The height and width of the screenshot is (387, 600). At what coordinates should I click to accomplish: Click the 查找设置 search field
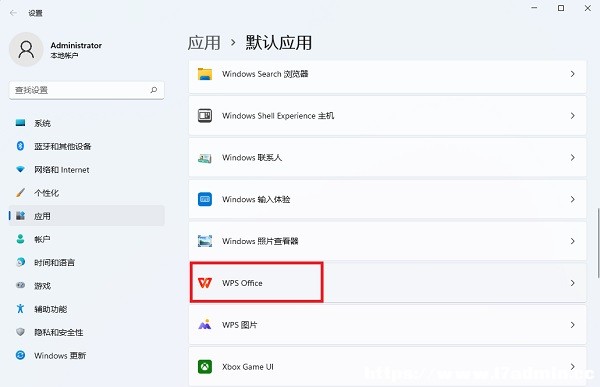coord(86,90)
